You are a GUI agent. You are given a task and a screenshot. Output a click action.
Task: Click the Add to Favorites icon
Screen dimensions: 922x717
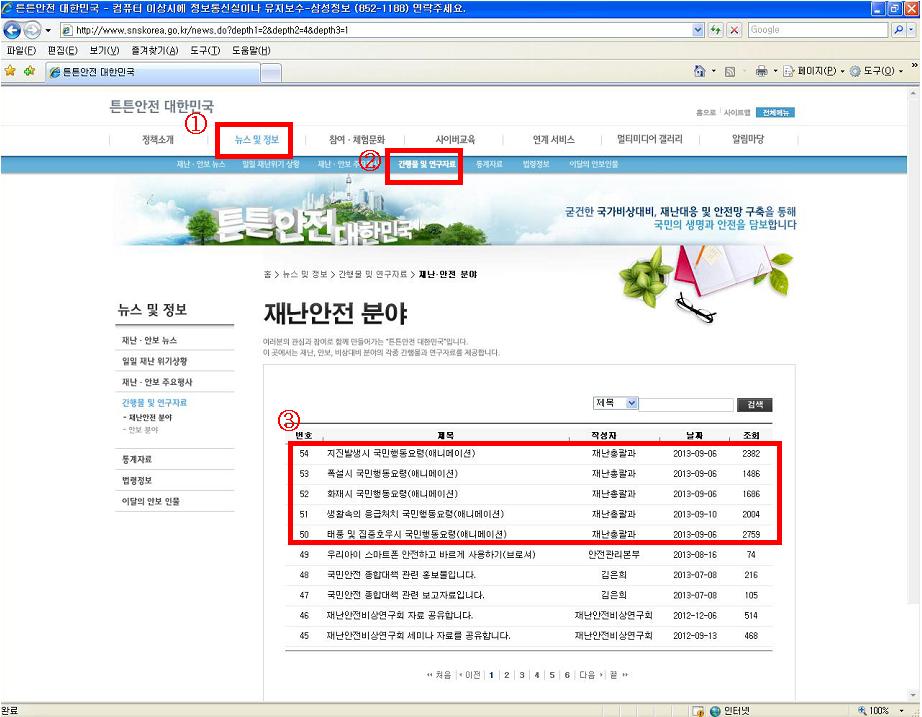point(27,71)
